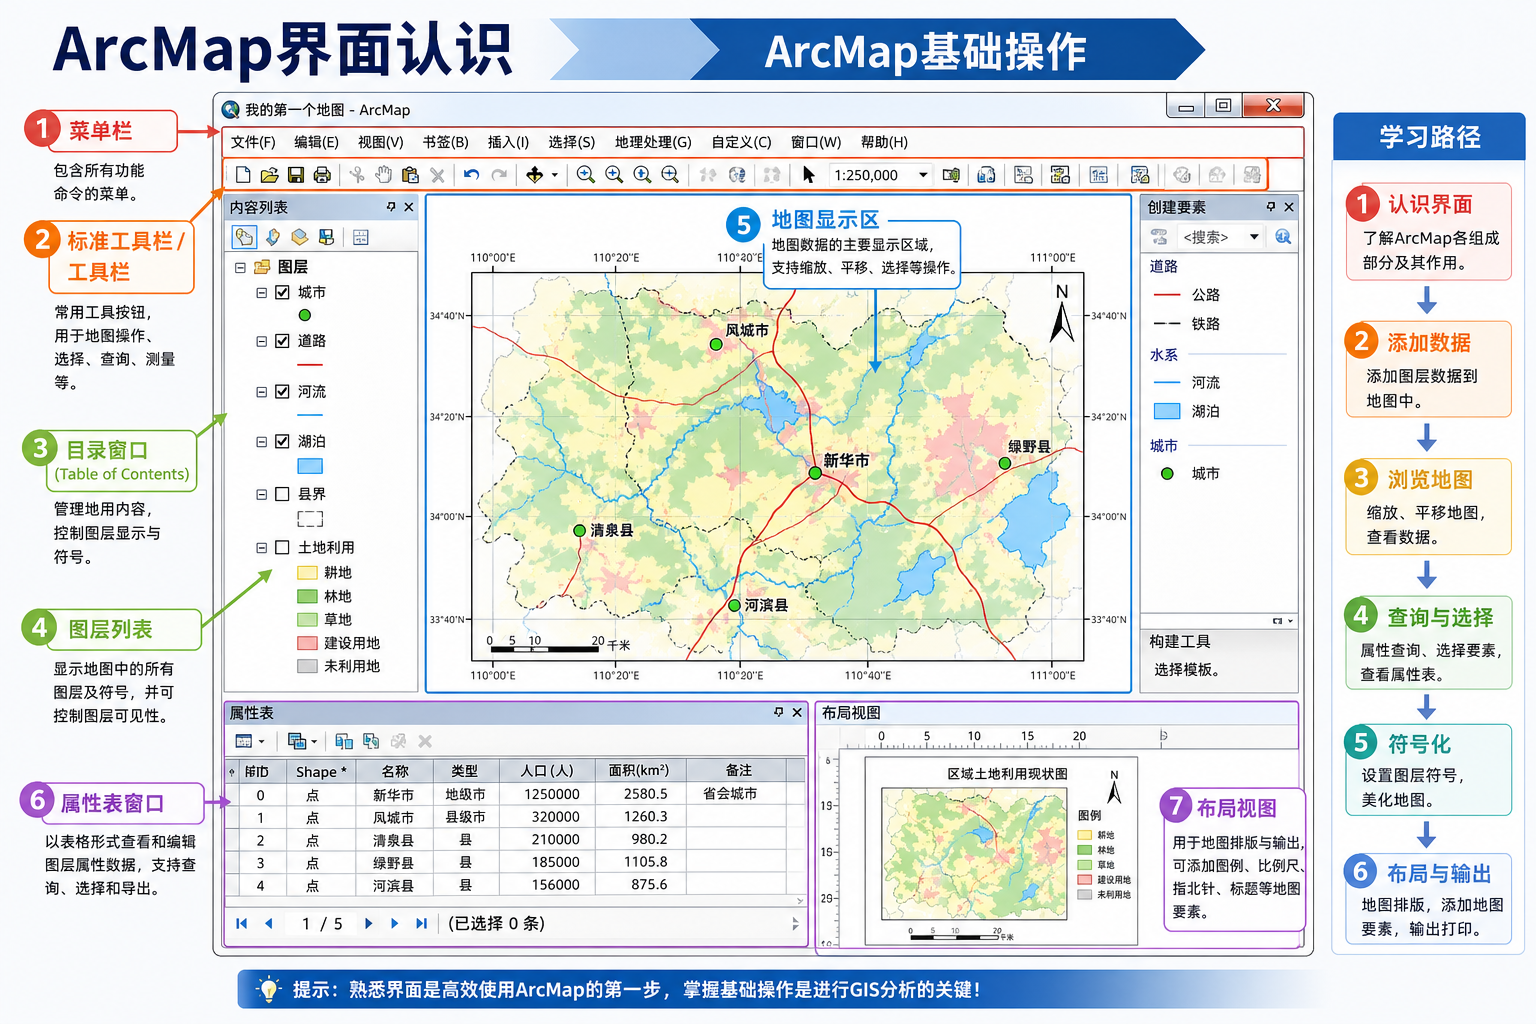Collapse the 城市 layer tree node
This screenshot has height=1024, width=1536.
[262, 293]
